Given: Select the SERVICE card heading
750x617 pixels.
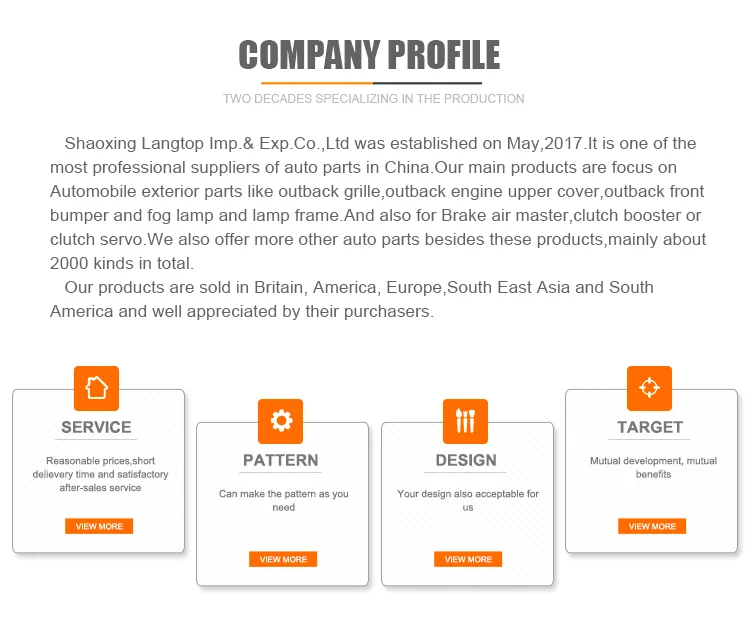Looking at the screenshot, I should 96,427.
